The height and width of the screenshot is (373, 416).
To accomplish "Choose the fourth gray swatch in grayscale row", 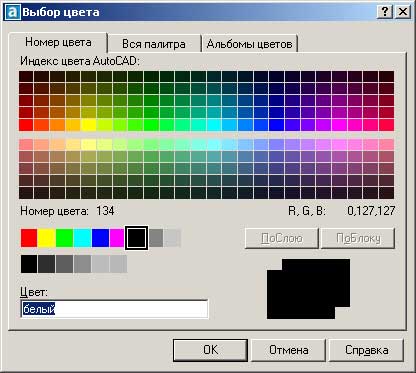I will 82,264.
